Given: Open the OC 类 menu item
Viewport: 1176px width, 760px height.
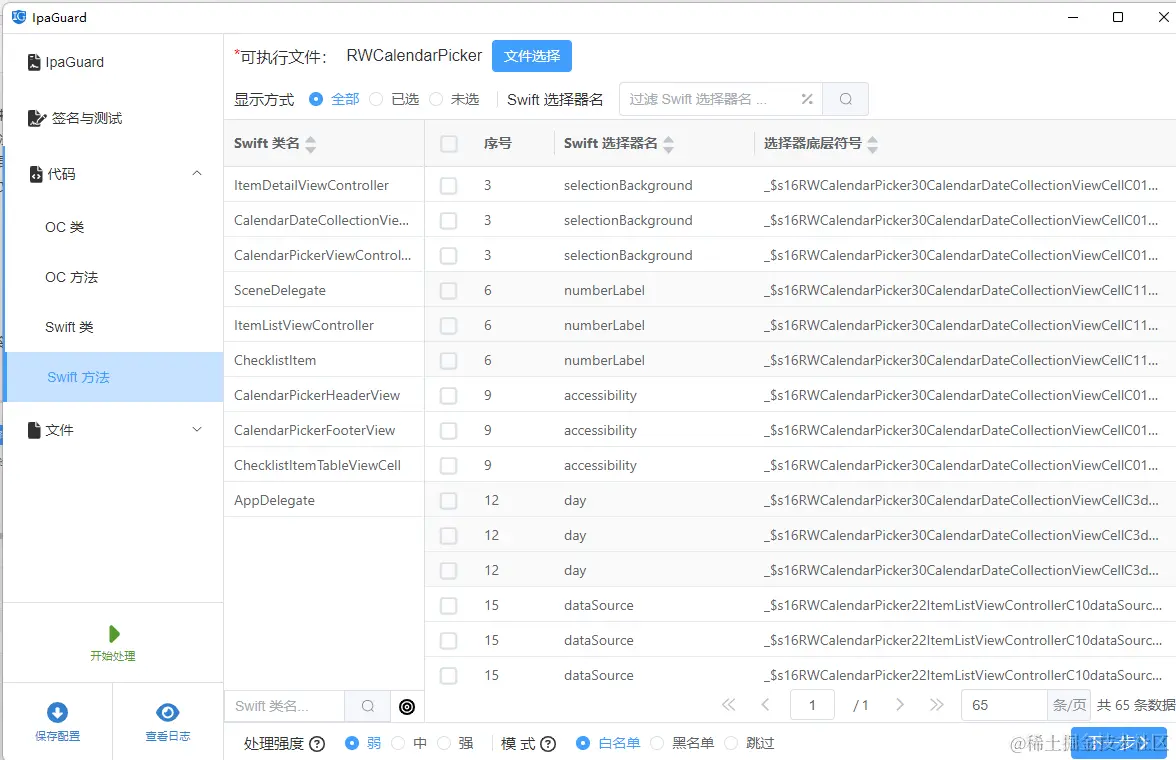Looking at the screenshot, I should (x=64, y=227).
